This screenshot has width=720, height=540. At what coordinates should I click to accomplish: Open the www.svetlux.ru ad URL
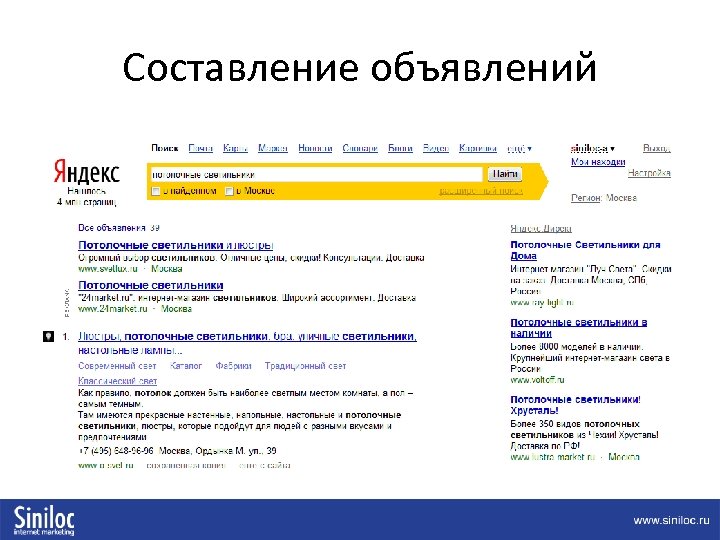pyautogui.click(x=108, y=269)
